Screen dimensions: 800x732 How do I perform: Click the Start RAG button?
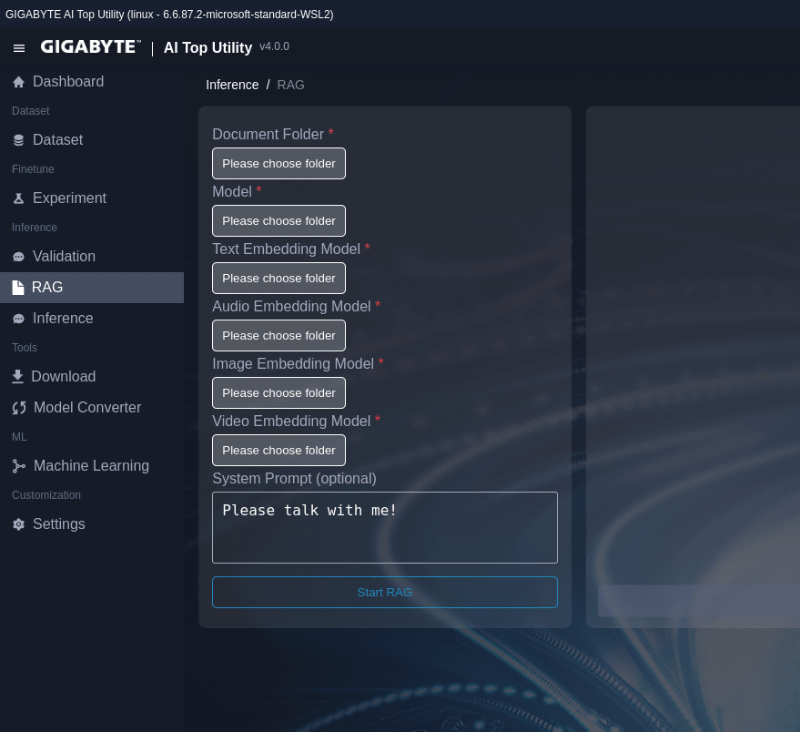click(x=385, y=592)
